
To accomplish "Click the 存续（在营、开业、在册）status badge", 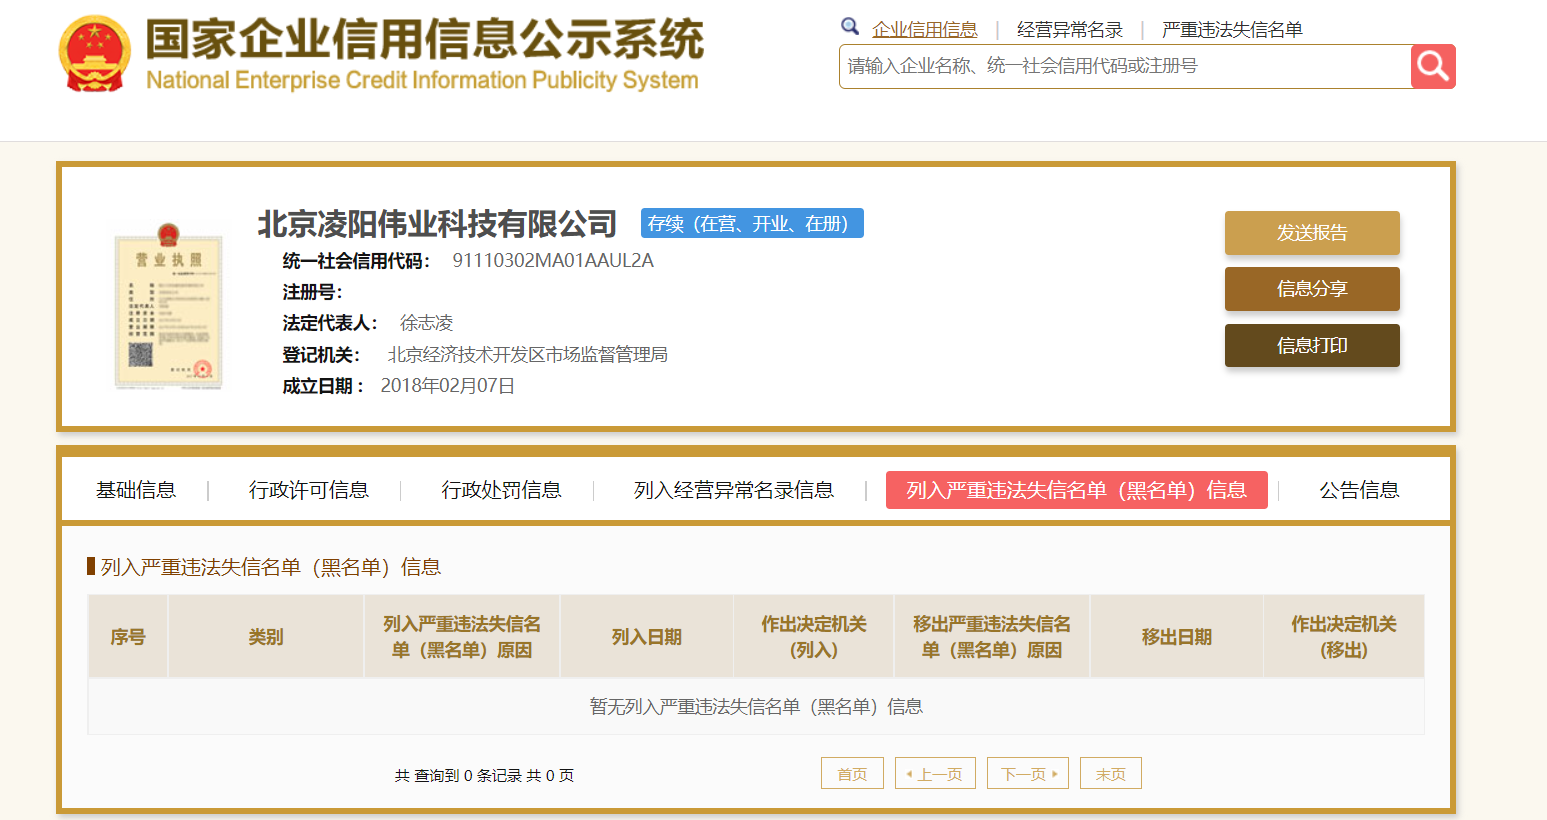I will coord(752,224).
